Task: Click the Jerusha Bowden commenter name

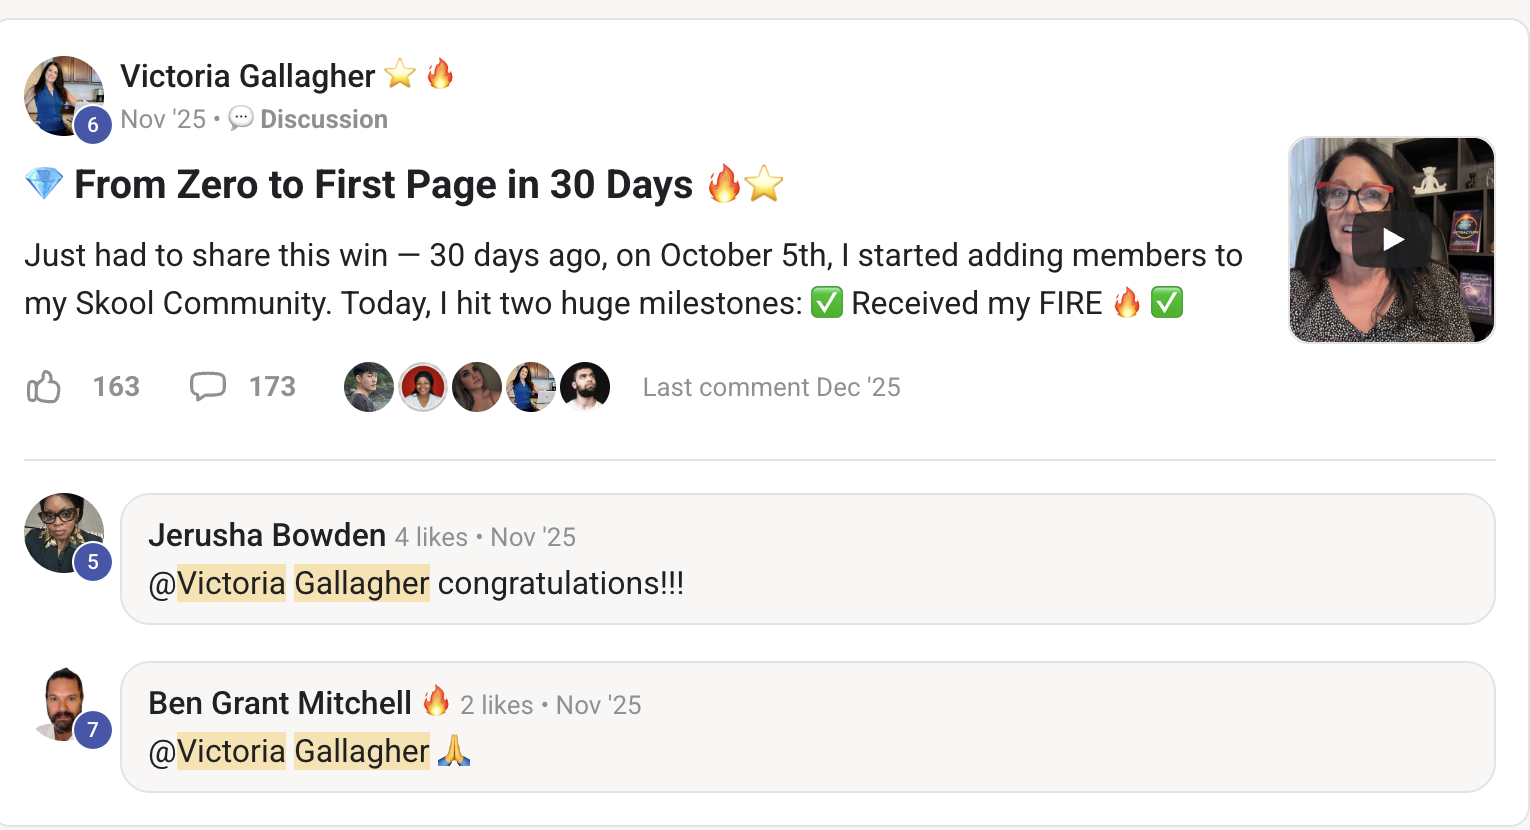Action: (267, 536)
